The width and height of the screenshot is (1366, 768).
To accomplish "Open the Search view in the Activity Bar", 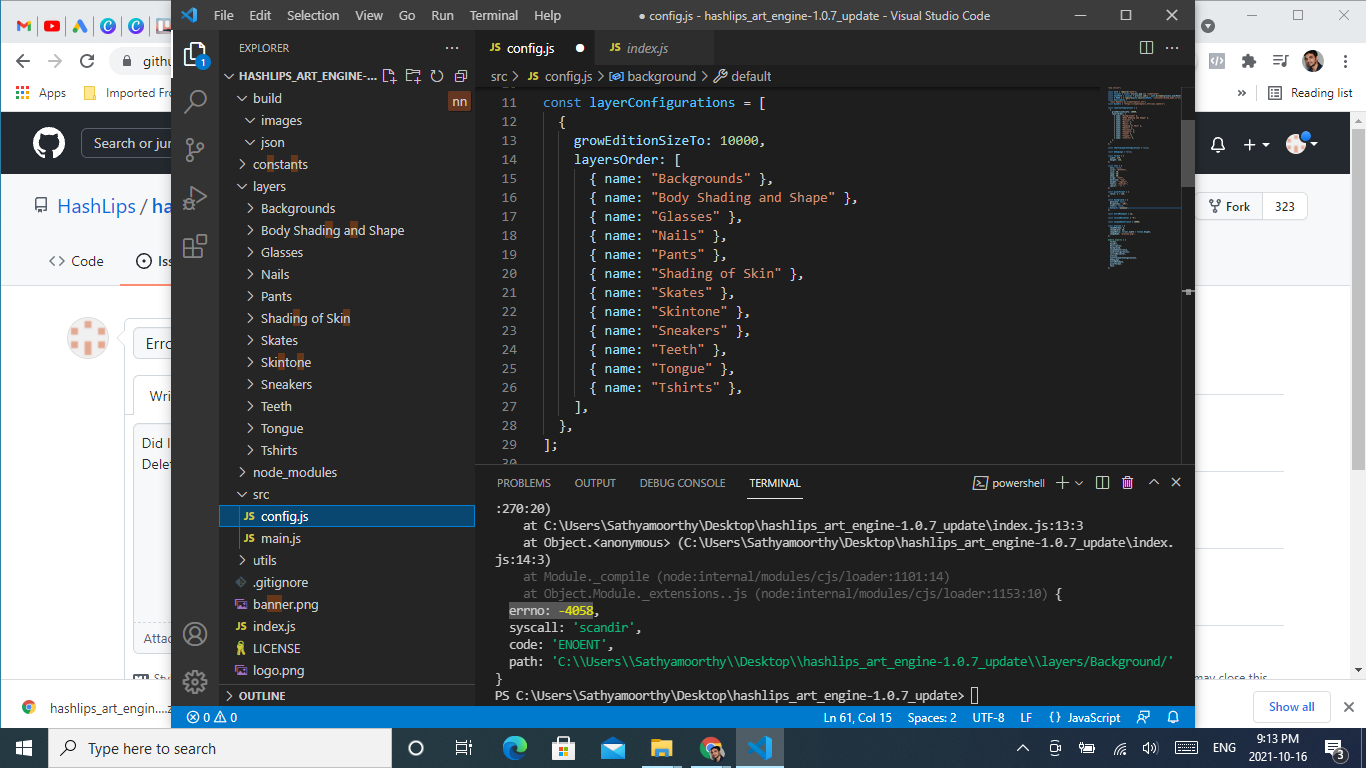I will (x=196, y=101).
